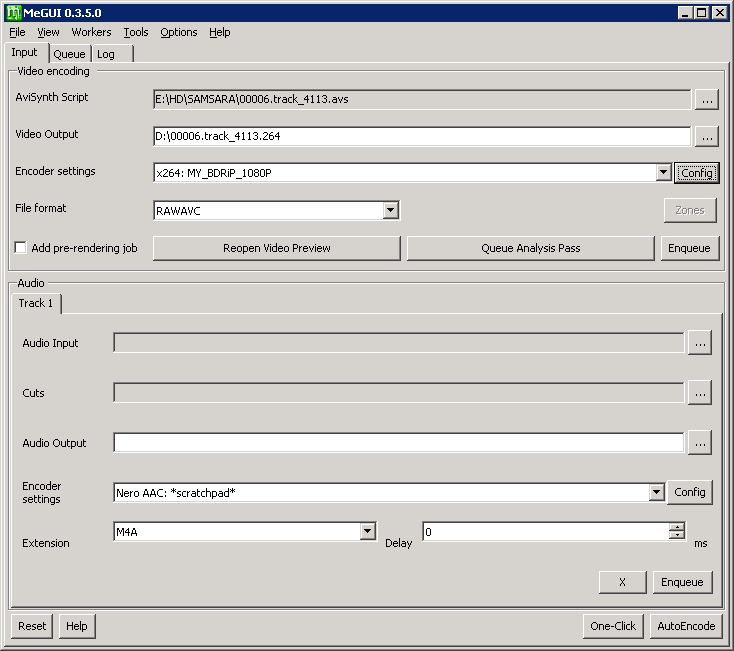Open the Workers menu
Viewport: 734px width, 651px height.
tap(91, 32)
